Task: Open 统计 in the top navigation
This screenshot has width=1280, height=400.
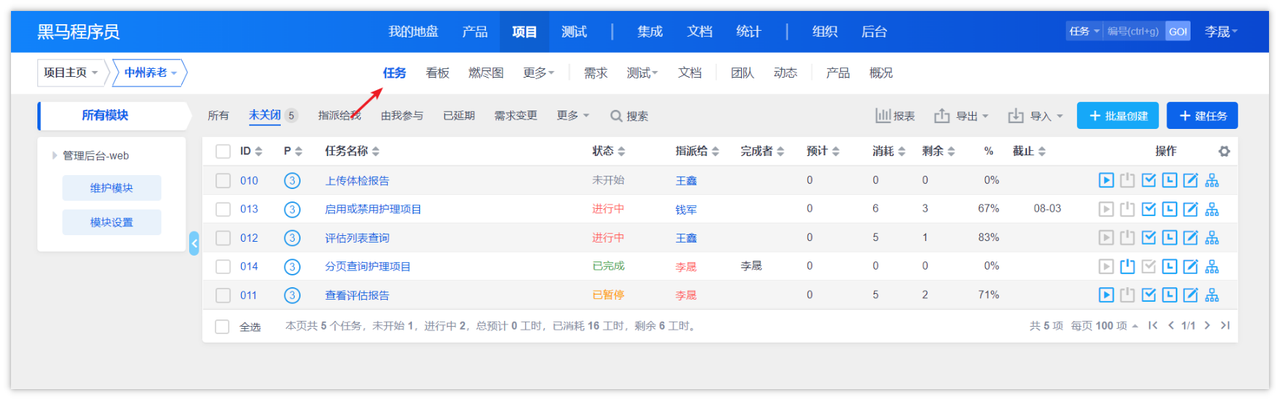Action: click(749, 31)
